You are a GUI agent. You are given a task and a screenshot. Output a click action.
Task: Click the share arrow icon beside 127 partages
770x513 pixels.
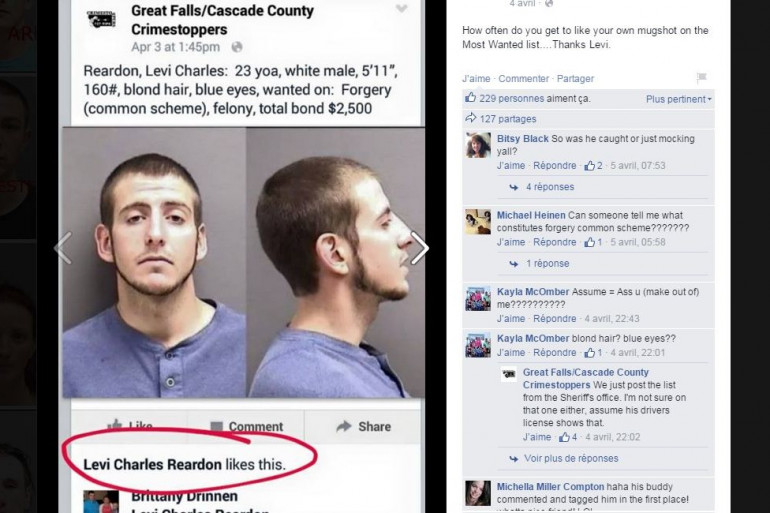pyautogui.click(x=470, y=118)
